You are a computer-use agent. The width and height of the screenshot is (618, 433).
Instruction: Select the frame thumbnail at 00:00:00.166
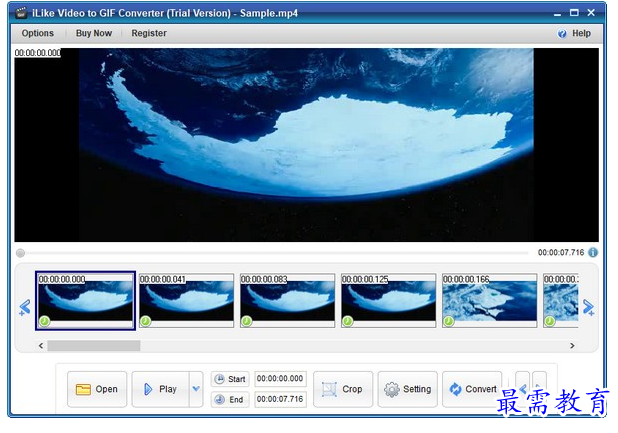tap(489, 301)
